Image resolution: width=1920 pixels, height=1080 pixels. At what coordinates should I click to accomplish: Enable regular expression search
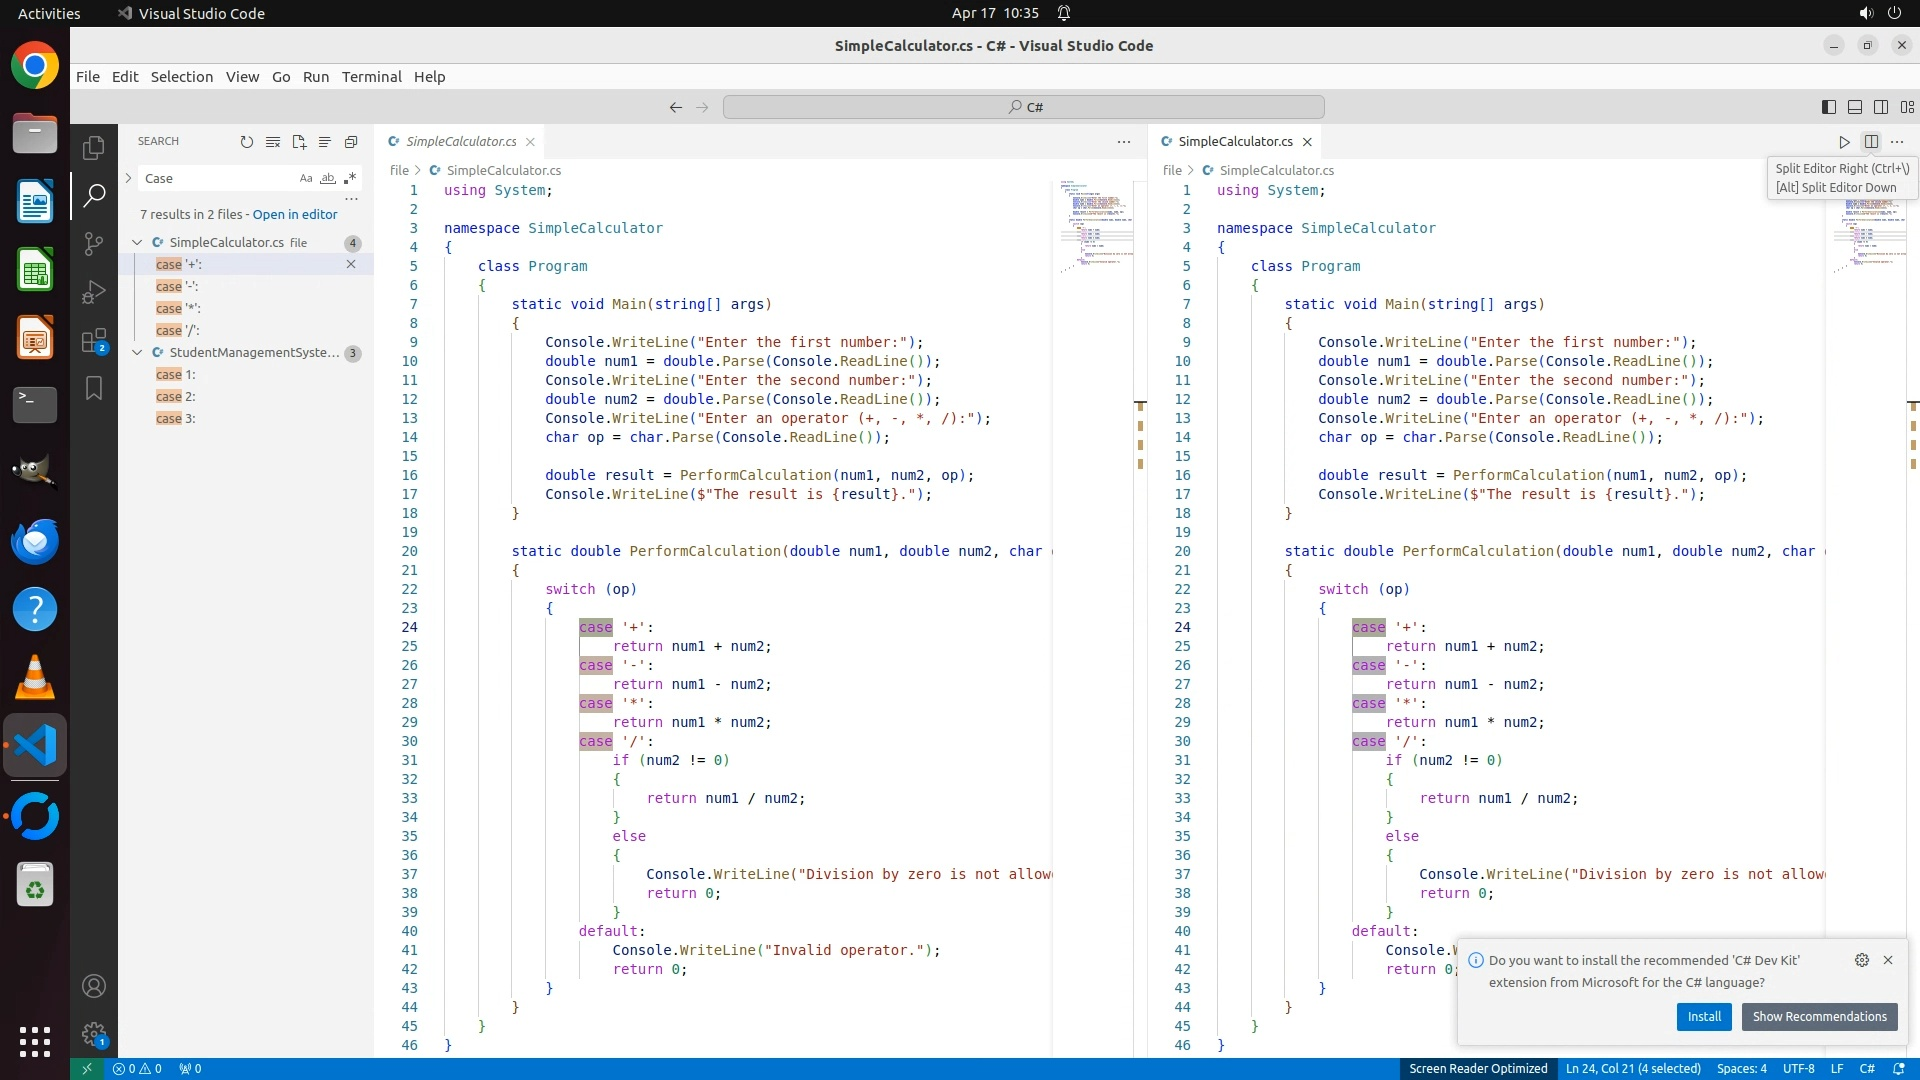[350, 178]
